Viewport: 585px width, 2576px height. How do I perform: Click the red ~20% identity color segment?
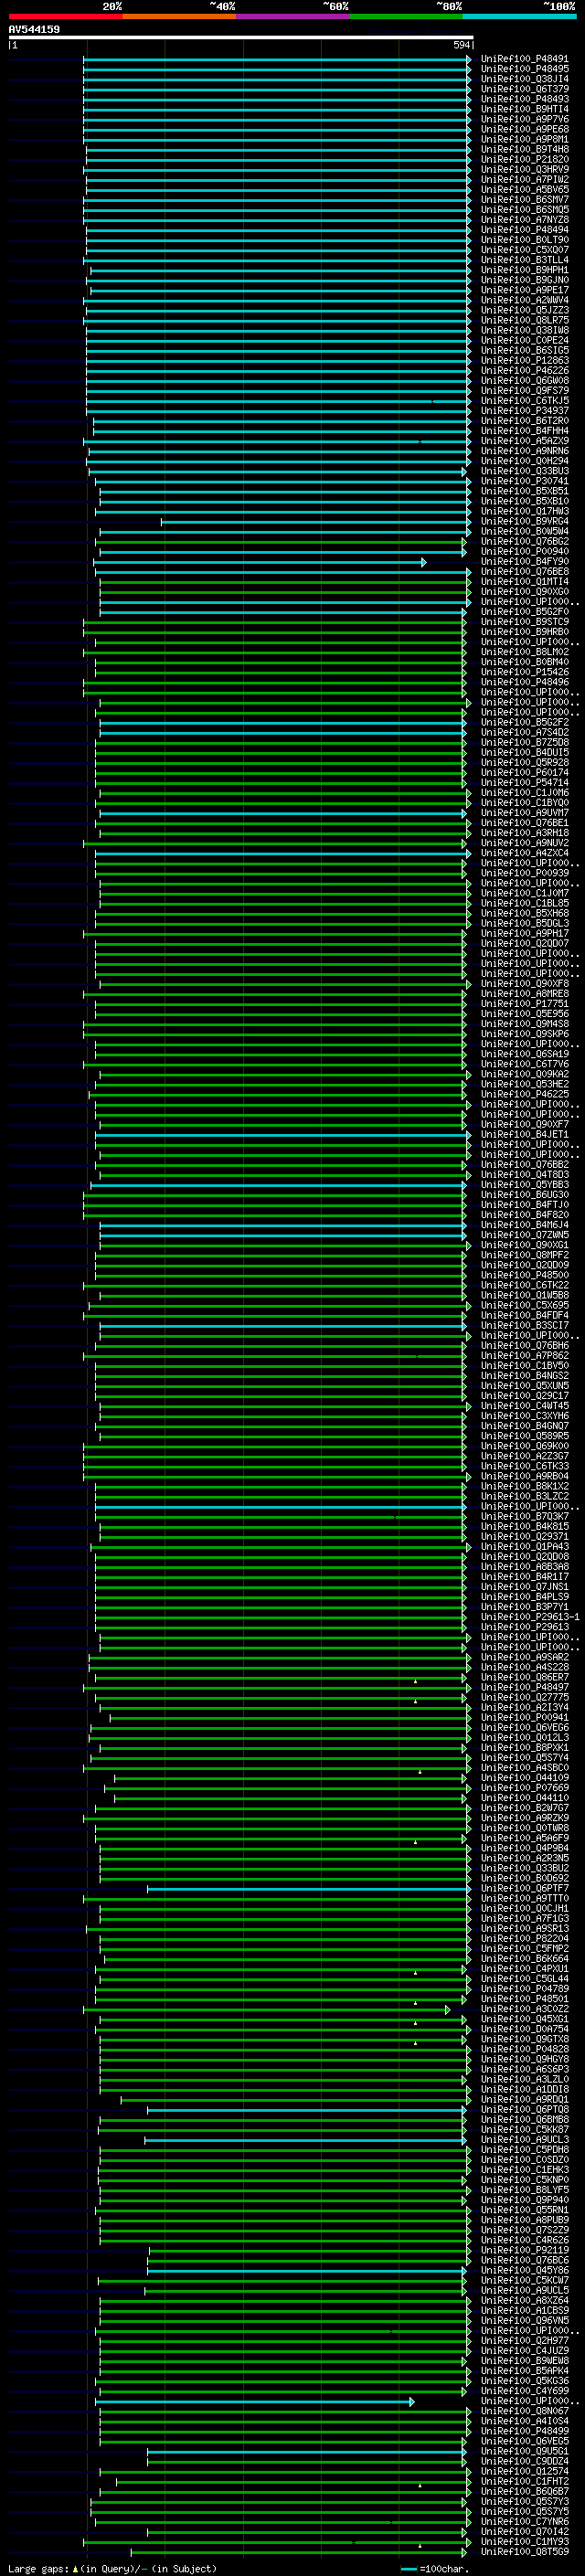[x=65, y=16]
